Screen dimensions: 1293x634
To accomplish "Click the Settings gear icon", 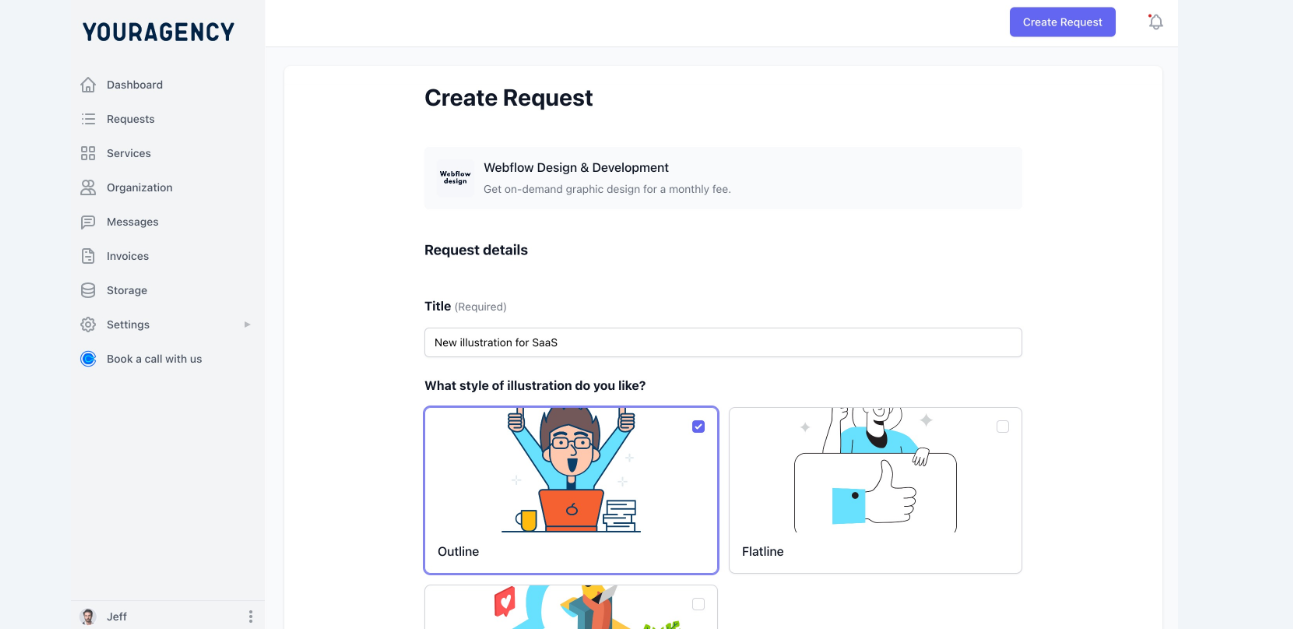I will 88,324.
